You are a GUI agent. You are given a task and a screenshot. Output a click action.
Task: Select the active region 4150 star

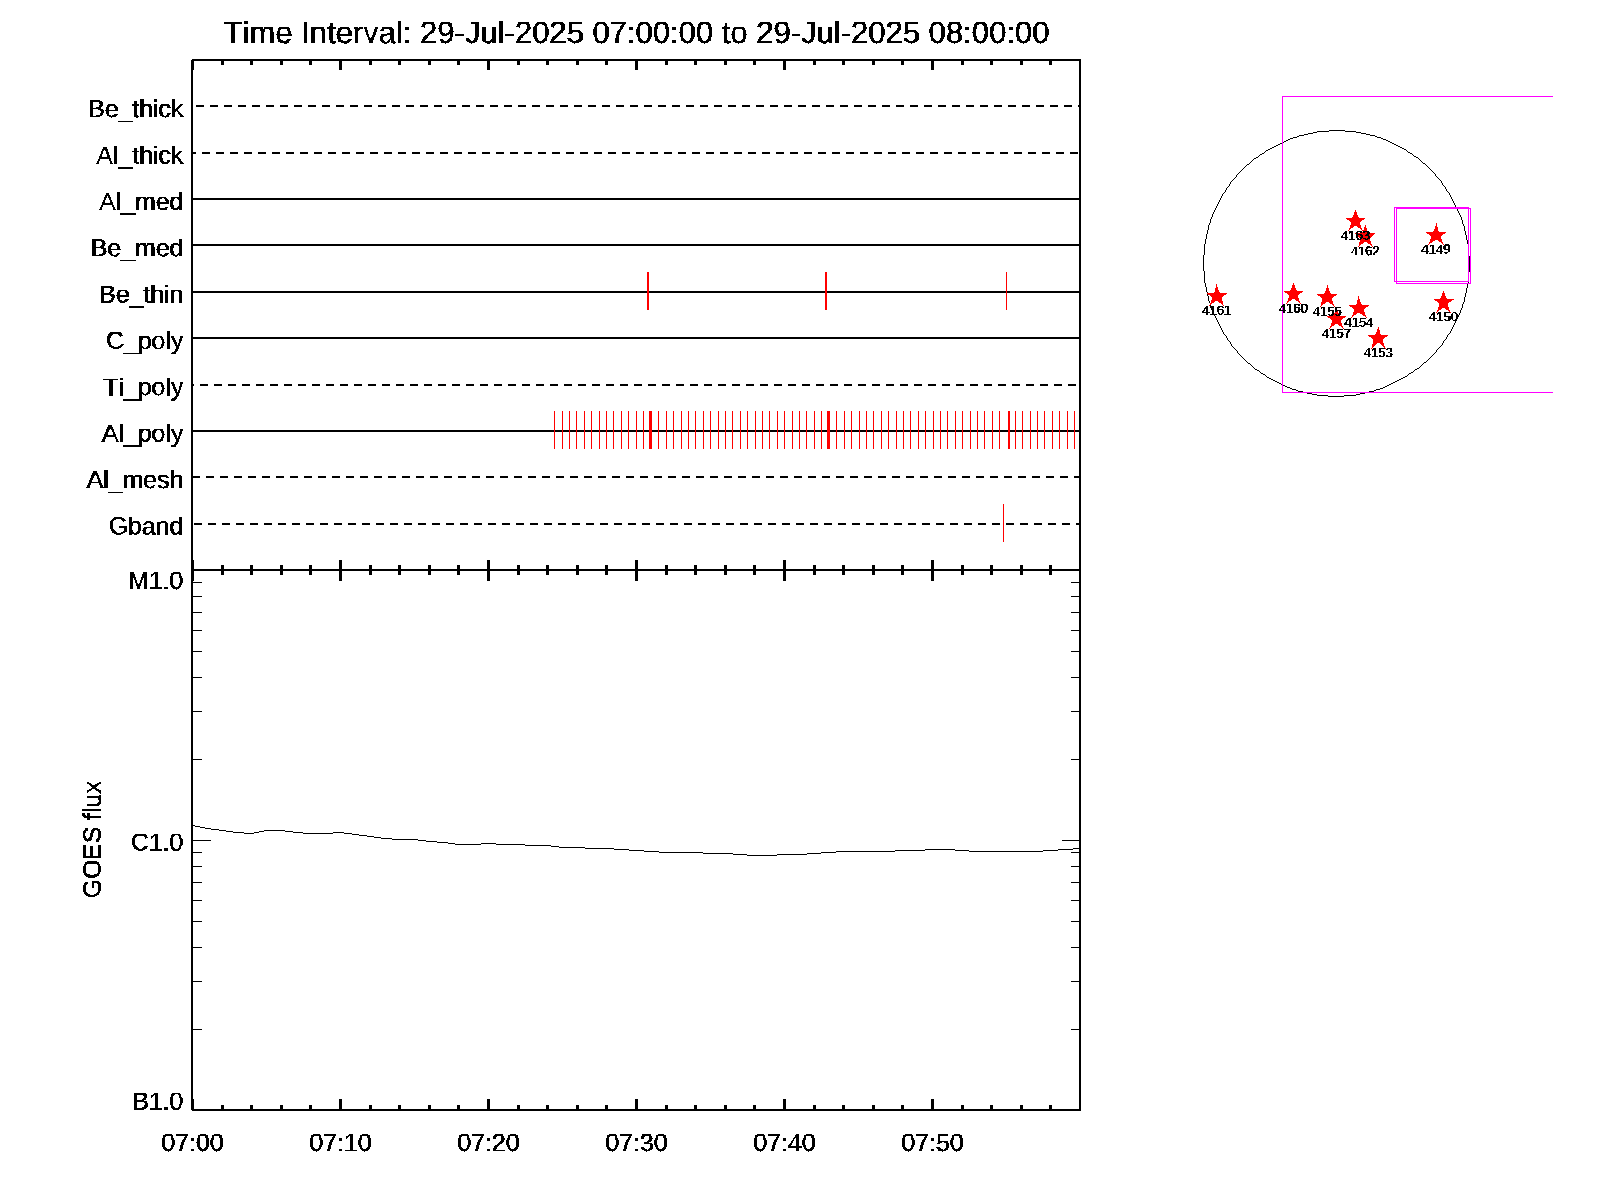(1443, 303)
